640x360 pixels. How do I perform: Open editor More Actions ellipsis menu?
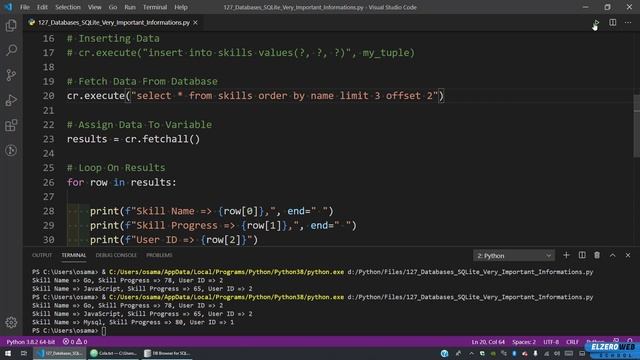628,22
